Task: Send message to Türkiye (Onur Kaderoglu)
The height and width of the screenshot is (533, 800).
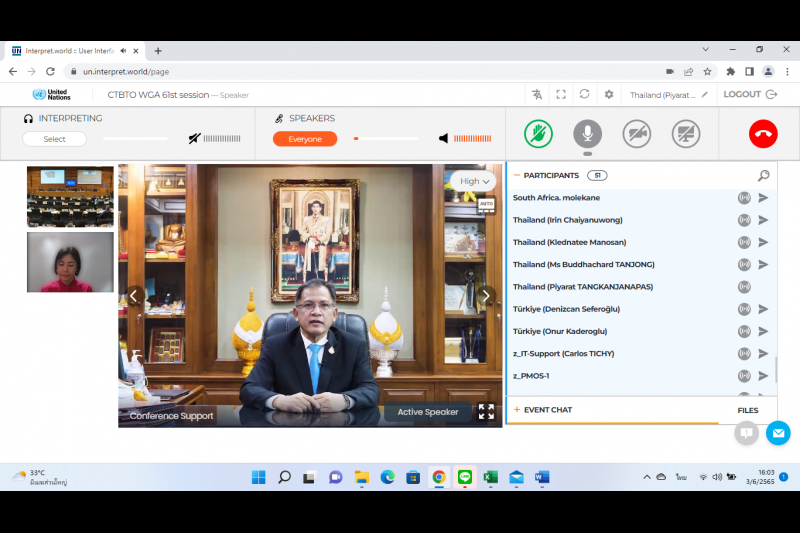Action: tap(763, 331)
